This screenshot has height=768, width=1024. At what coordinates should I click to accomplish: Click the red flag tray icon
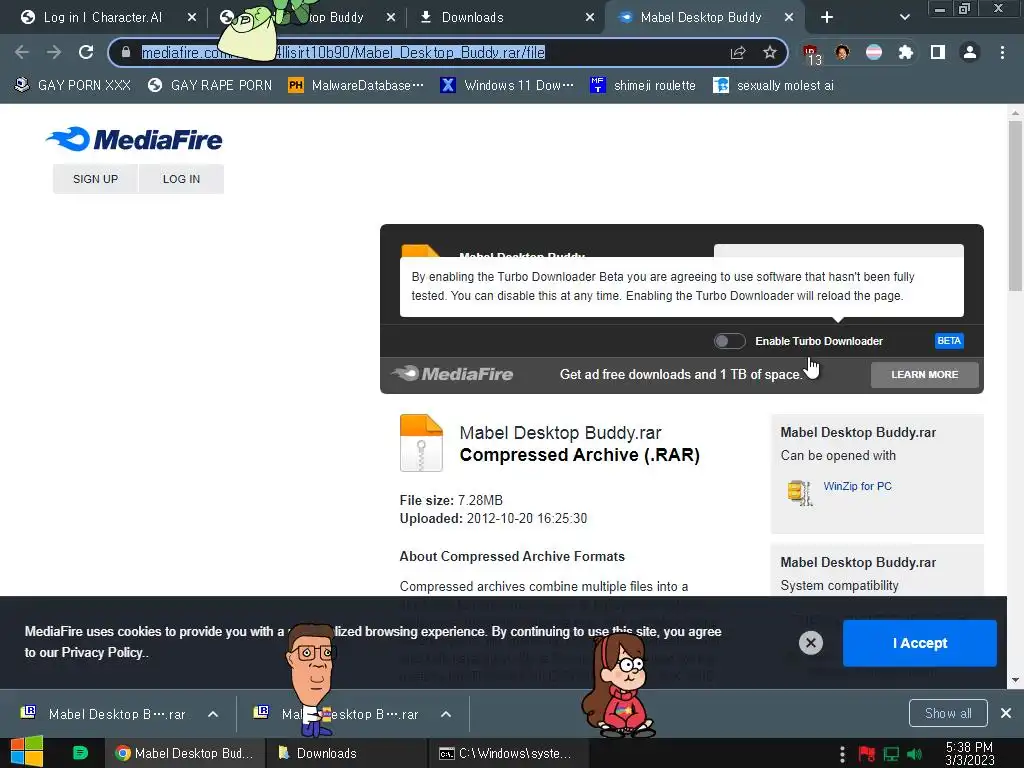(867, 754)
